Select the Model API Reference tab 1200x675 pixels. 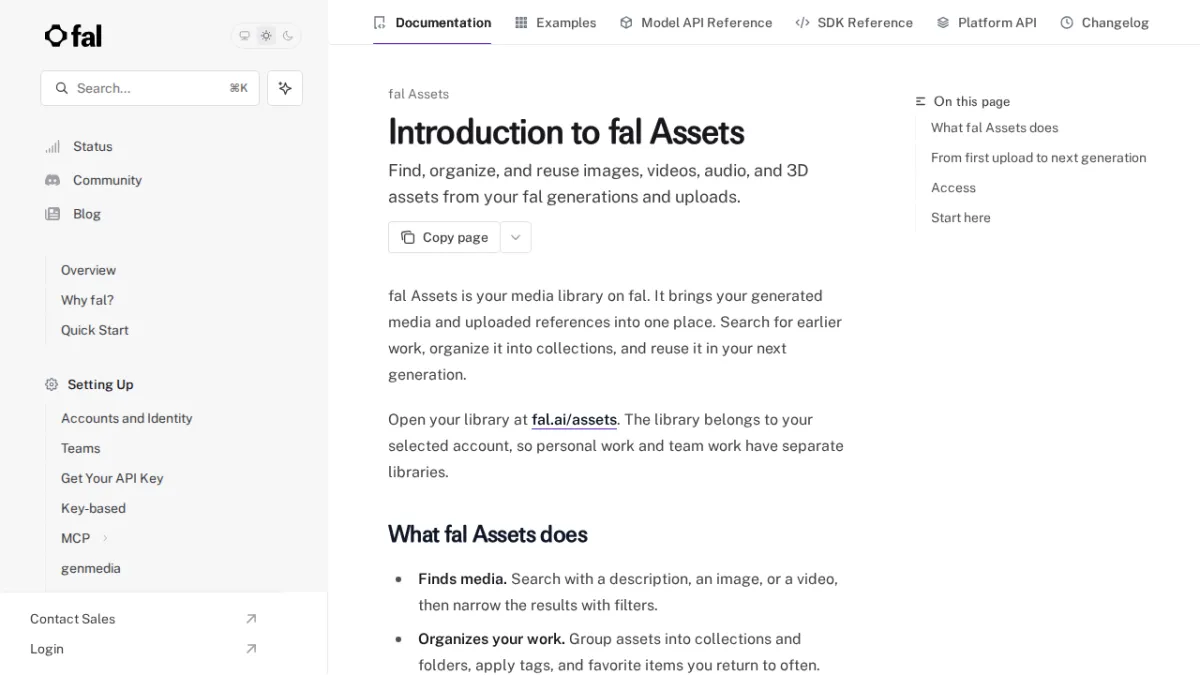tap(695, 22)
